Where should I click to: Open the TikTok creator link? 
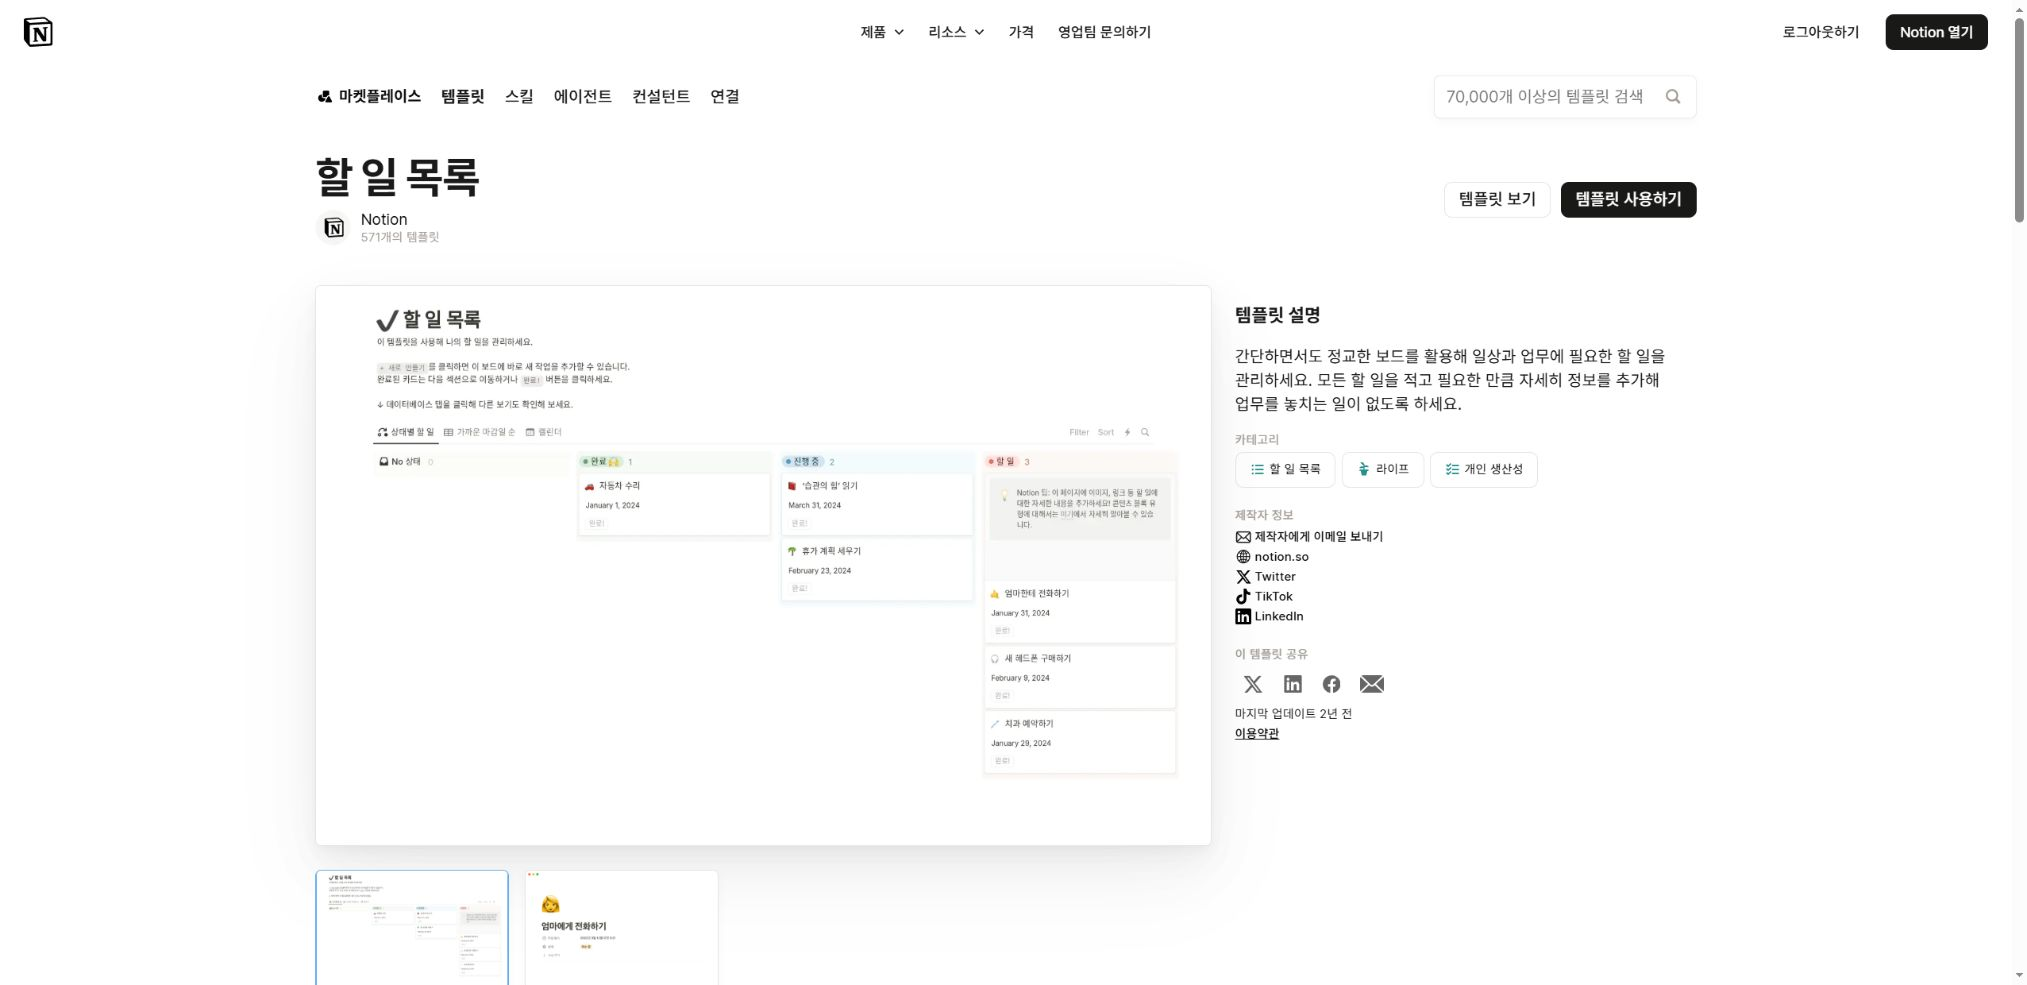tap(1273, 597)
